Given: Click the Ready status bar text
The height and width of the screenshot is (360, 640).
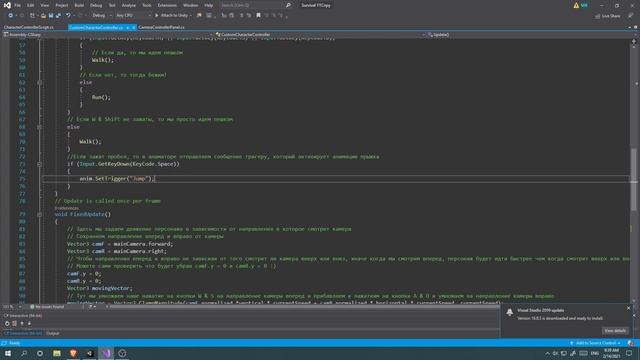Looking at the screenshot, I should [x=14, y=343].
